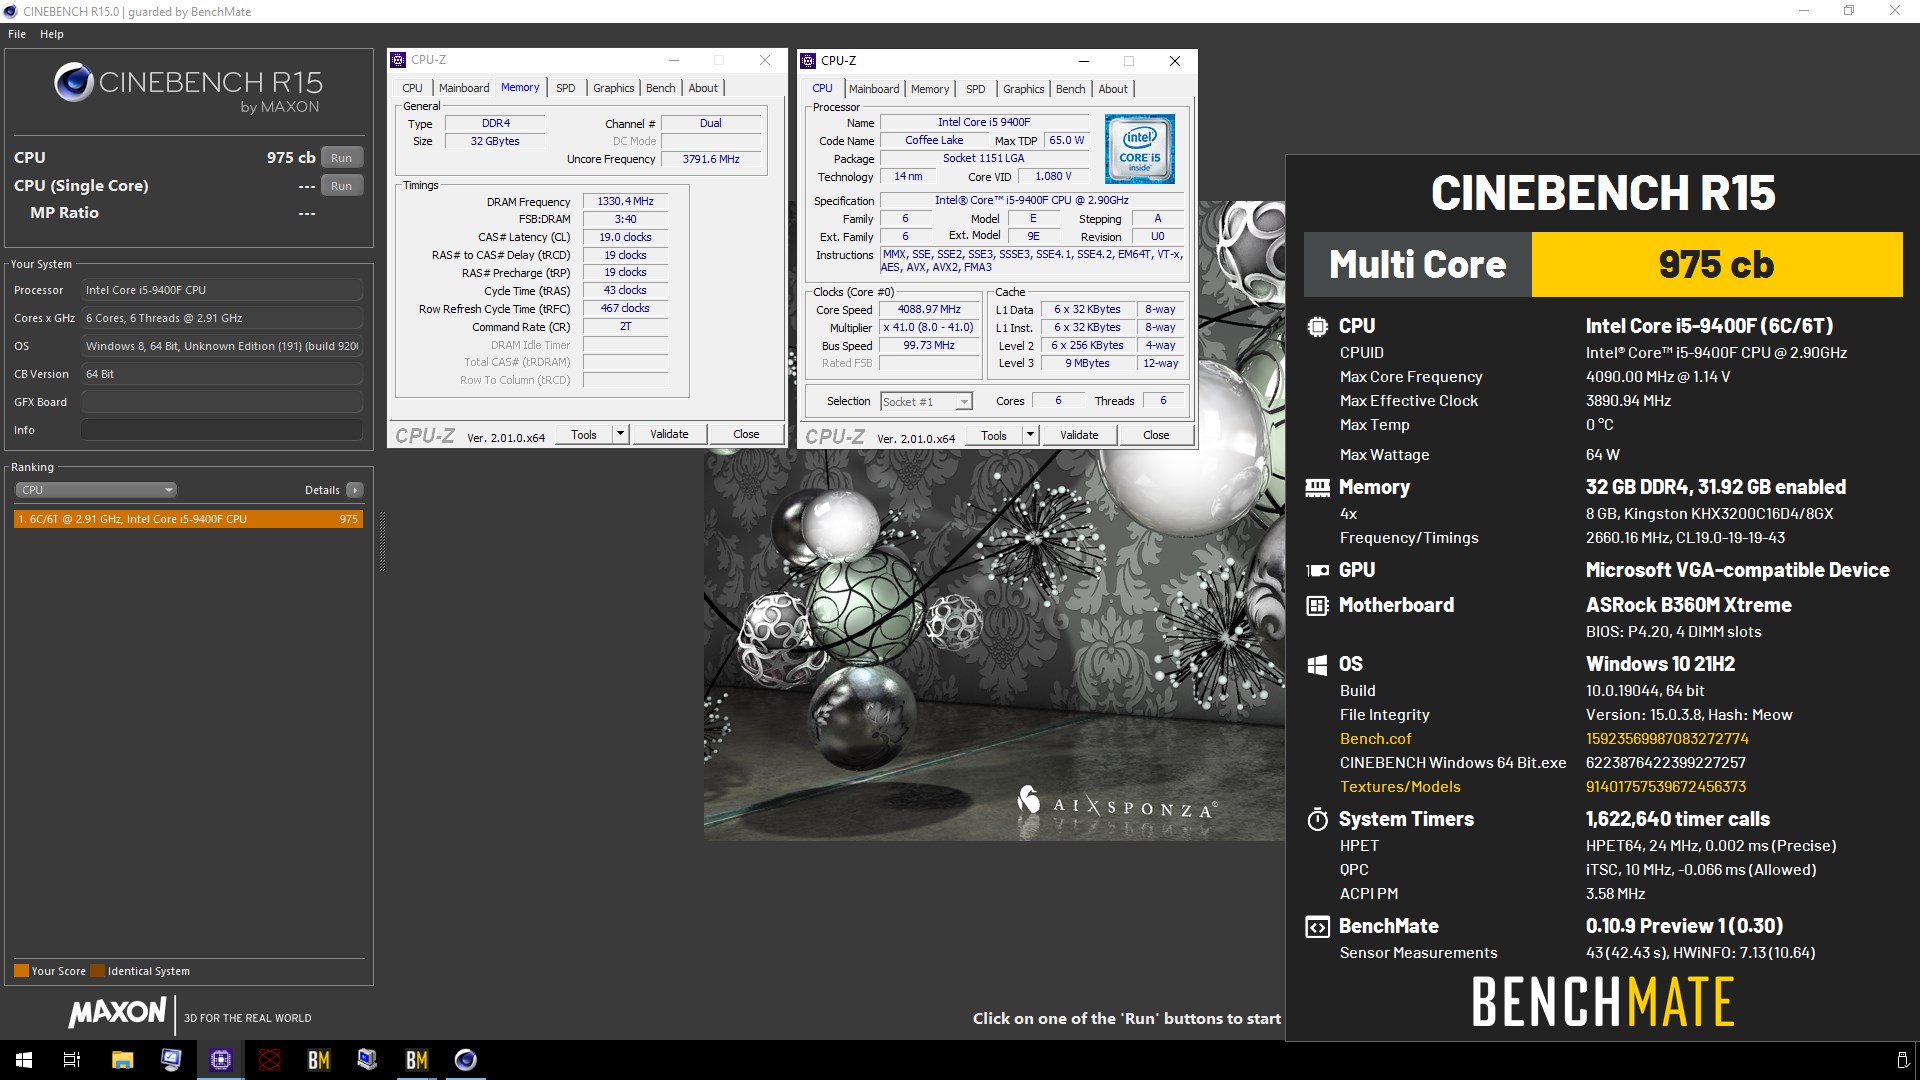
Task: Click the MAXON logo at bottom
Action: (117, 1013)
